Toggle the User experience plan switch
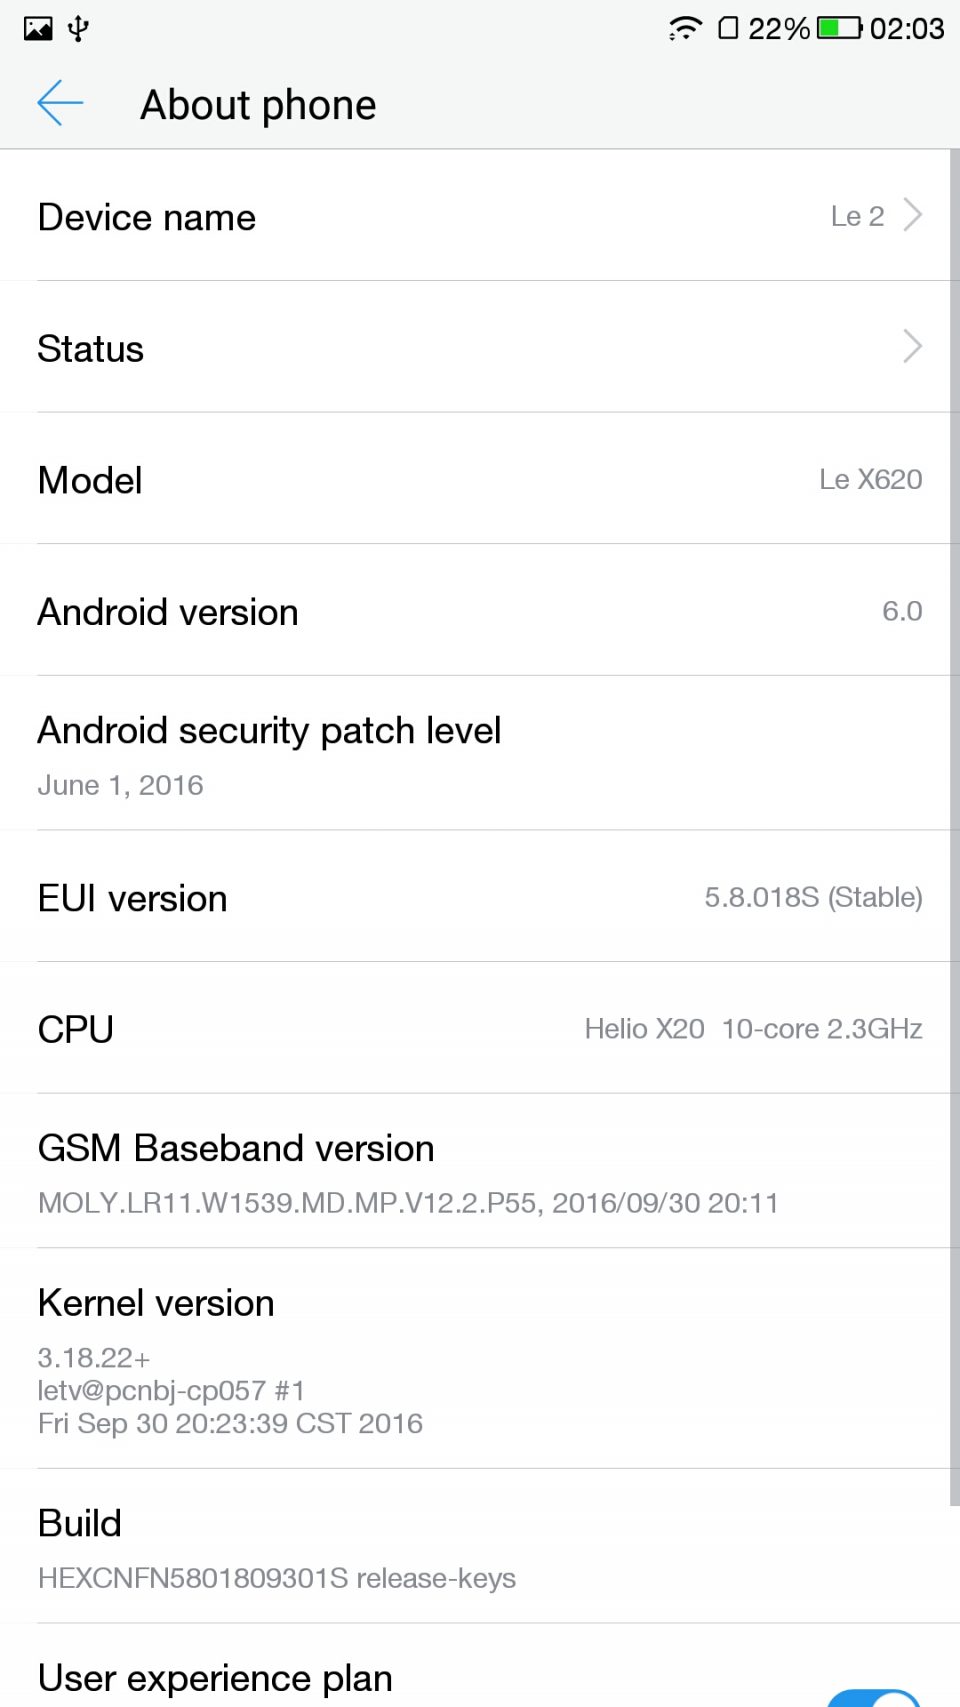 [x=873, y=1697]
